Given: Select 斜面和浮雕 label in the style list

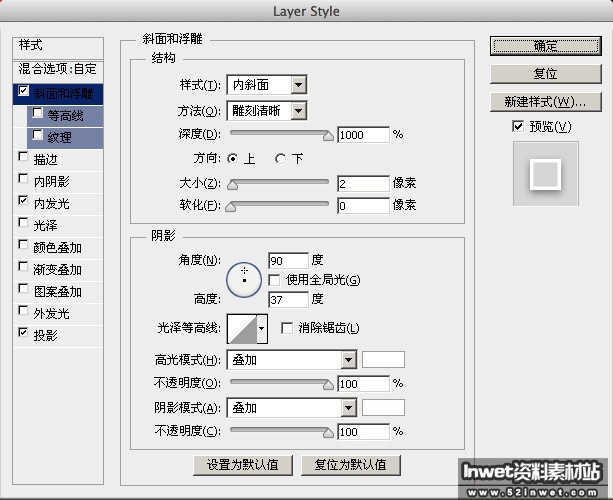Looking at the screenshot, I should (x=63, y=94).
